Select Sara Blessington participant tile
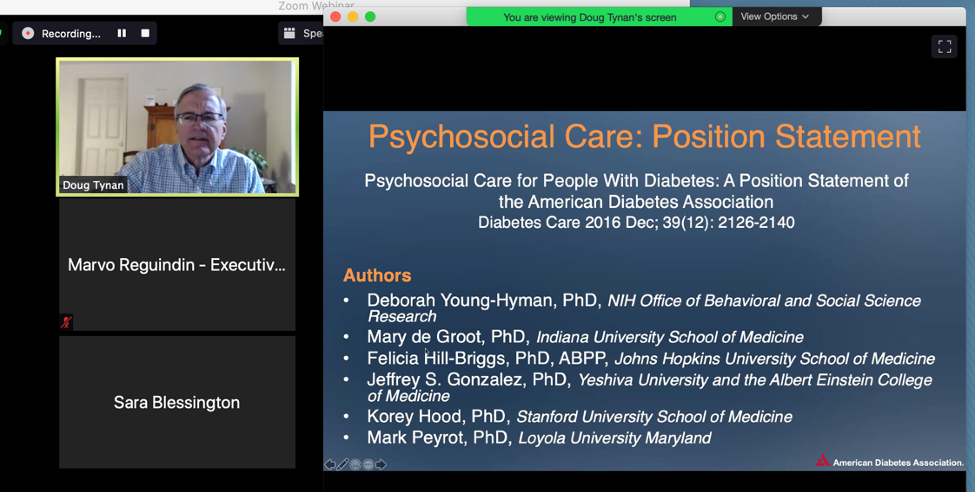The height and width of the screenshot is (493, 977). coord(177,402)
